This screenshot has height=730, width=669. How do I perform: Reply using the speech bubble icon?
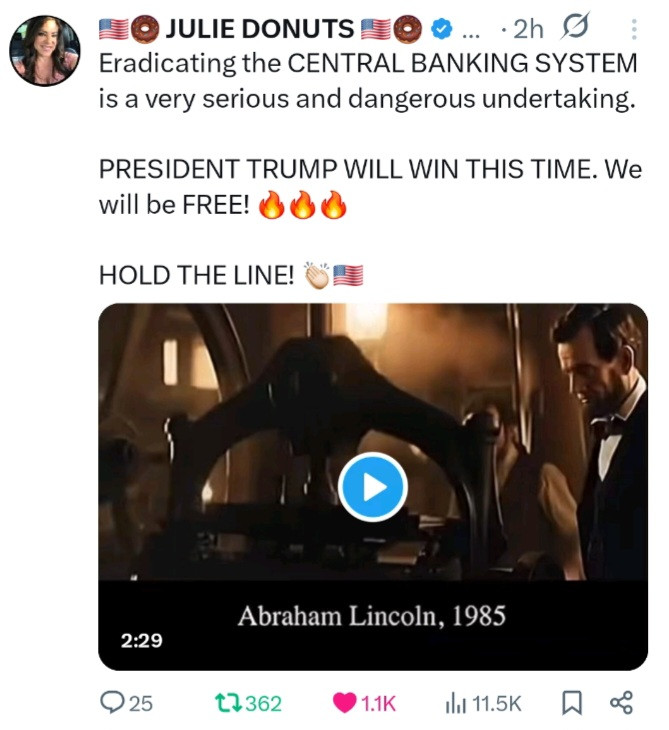point(112,703)
